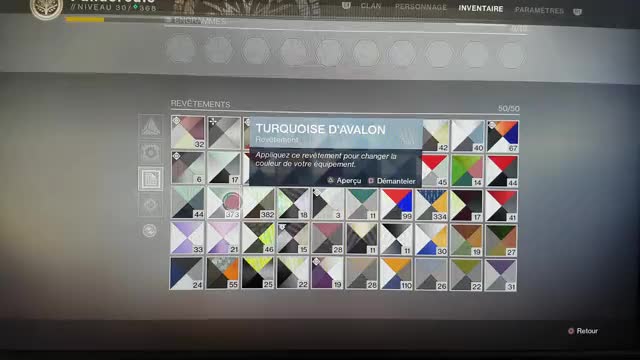
Task: Select the orange and blue shader counted 110
Action: [x=396, y=274]
